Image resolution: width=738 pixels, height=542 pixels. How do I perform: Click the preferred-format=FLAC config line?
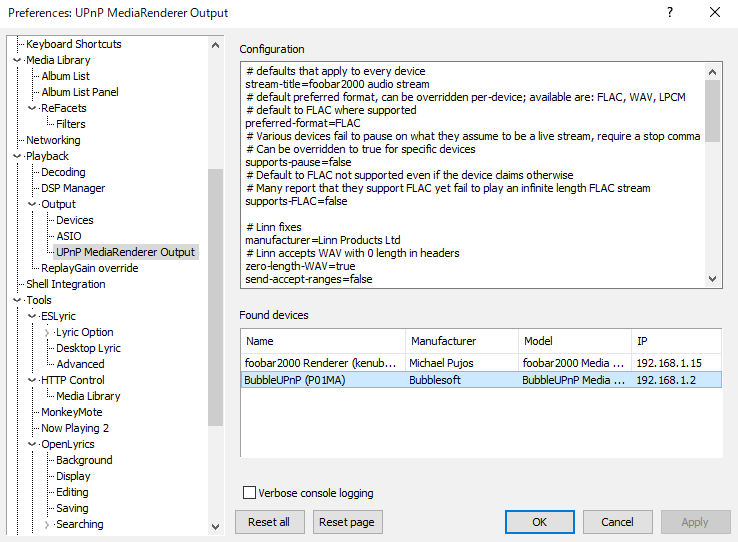pos(303,123)
